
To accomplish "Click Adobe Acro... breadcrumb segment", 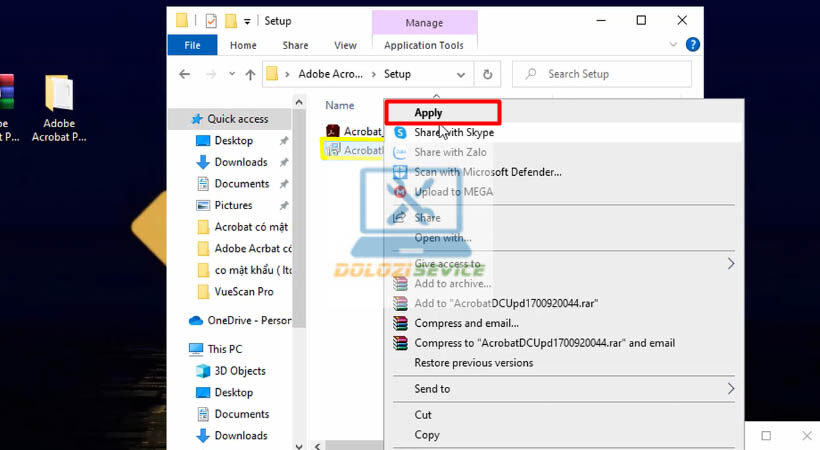I will (x=330, y=74).
